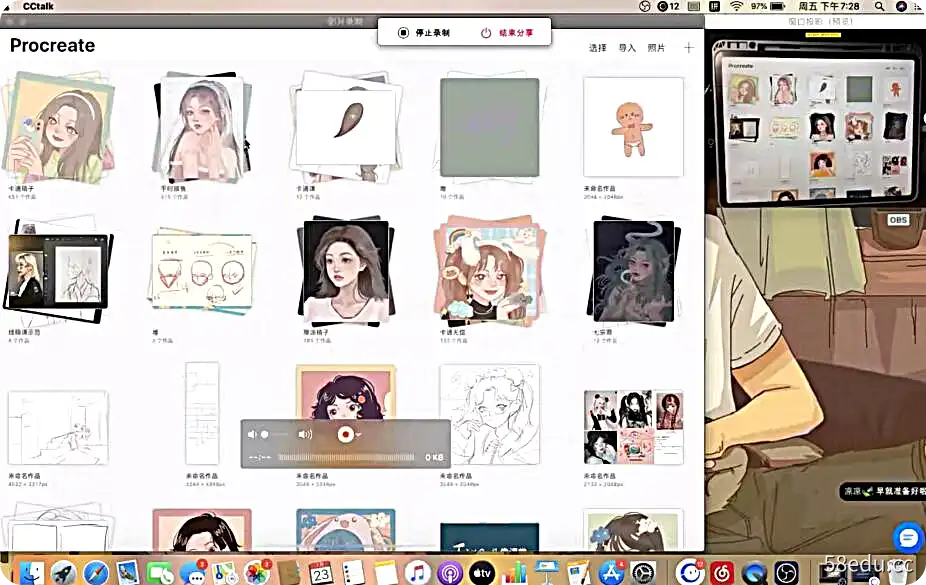926x585 pixels.
Task: Open the recording options arrow beside record button
Action: pyautogui.click(x=358, y=436)
